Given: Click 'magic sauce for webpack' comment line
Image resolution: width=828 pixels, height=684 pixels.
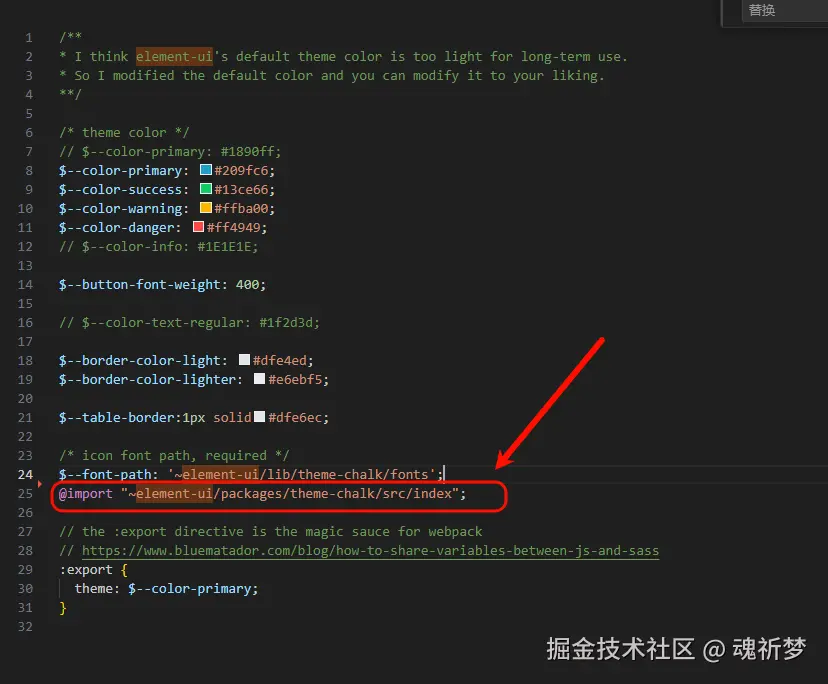Looking at the screenshot, I should point(270,531).
